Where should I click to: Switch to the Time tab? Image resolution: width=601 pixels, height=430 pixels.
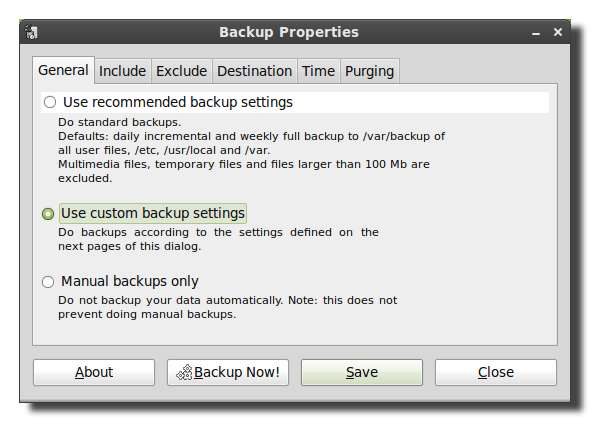(x=318, y=71)
